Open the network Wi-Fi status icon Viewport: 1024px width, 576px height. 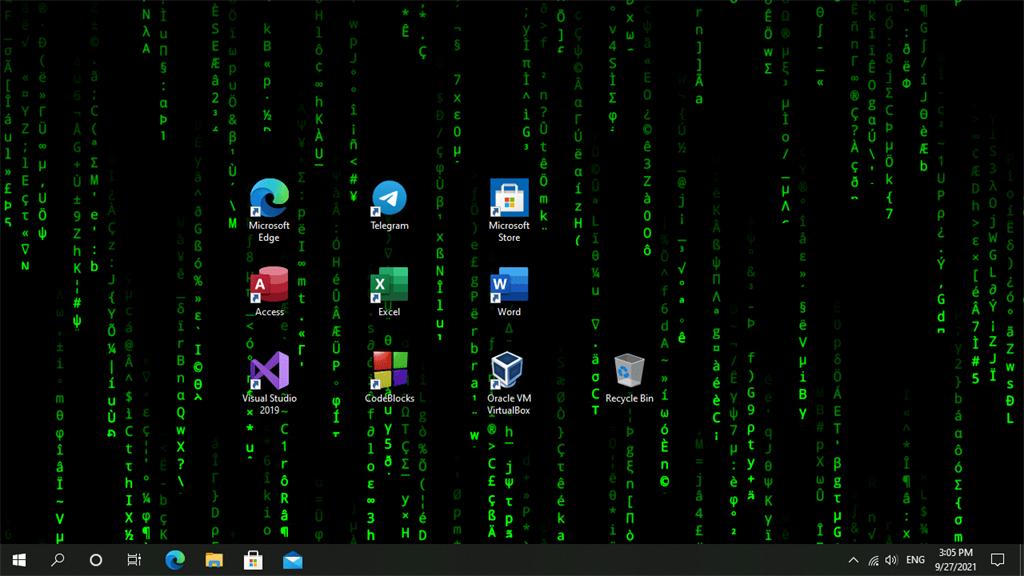pyautogui.click(x=873, y=560)
